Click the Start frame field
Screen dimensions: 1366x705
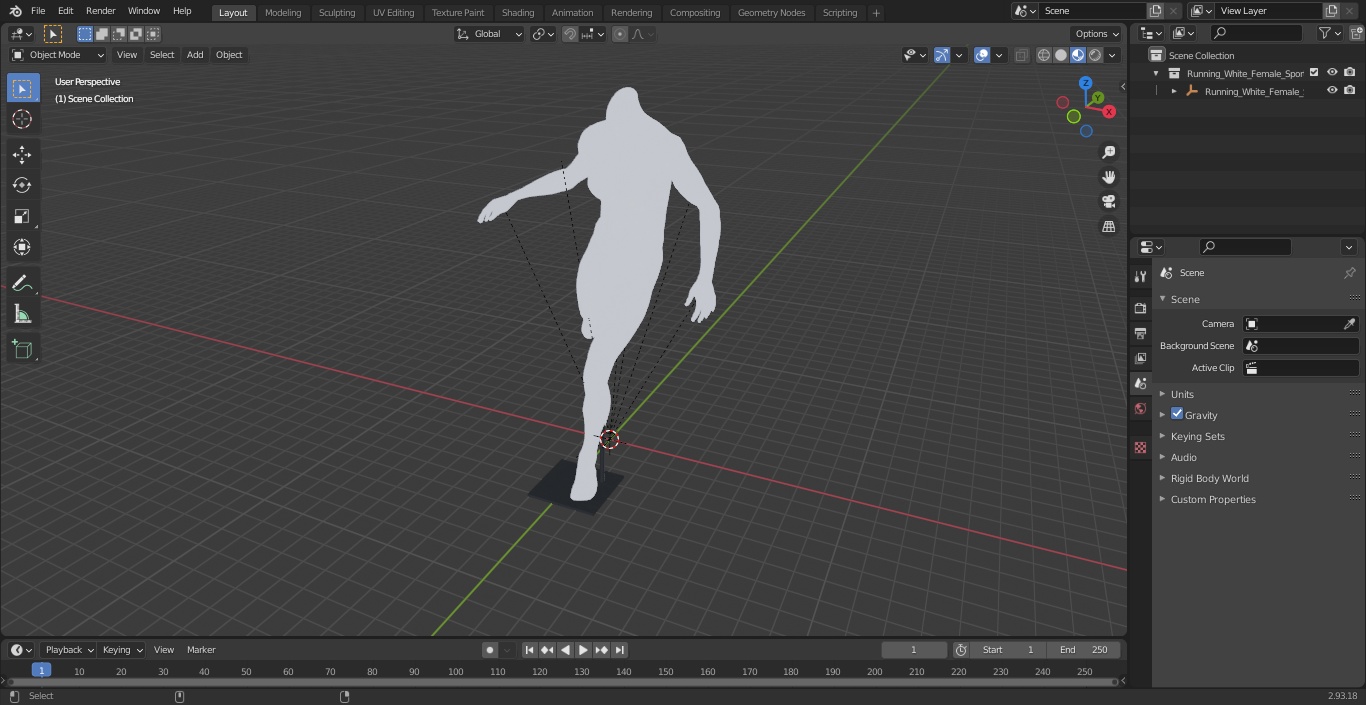click(x=1008, y=650)
